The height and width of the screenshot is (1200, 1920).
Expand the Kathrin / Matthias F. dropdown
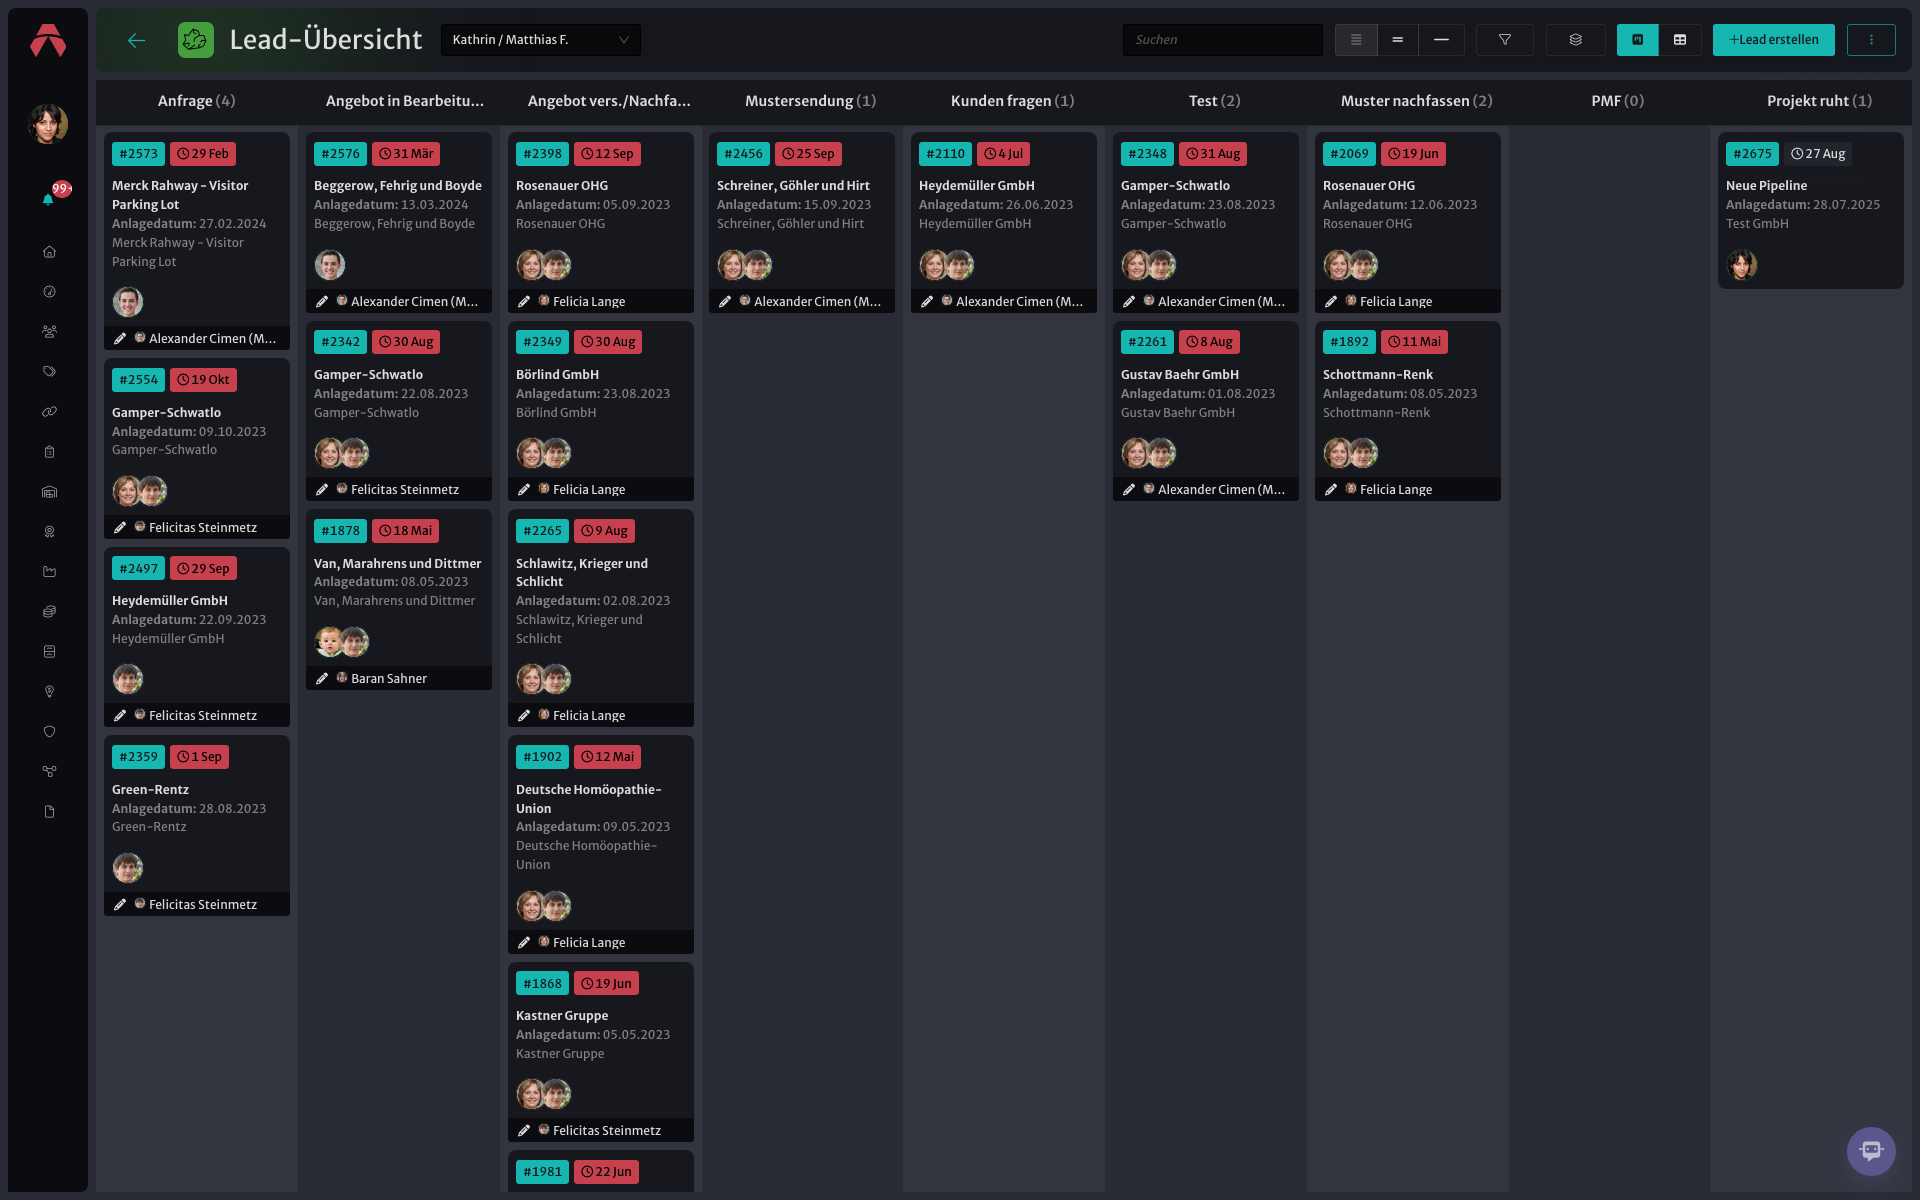point(540,40)
